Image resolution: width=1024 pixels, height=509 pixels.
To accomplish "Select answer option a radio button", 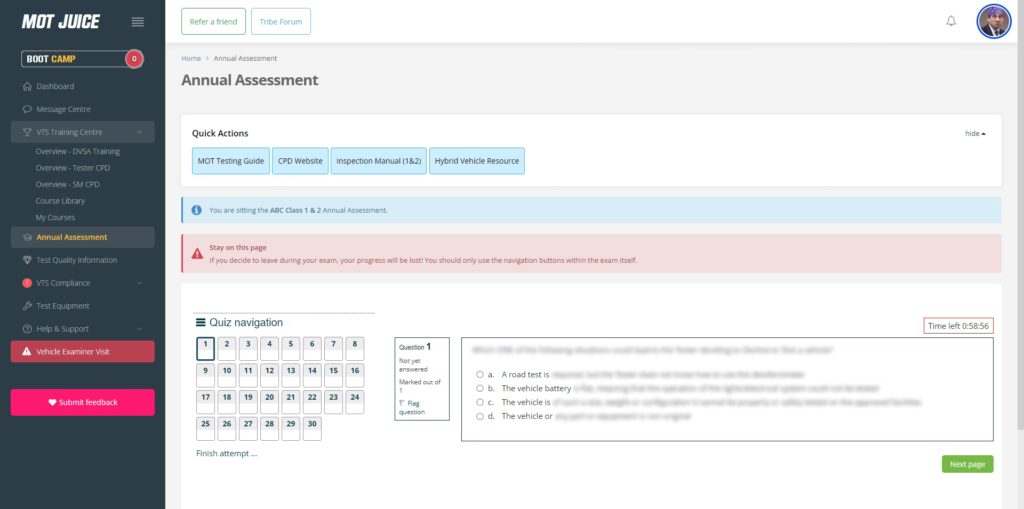I will pyautogui.click(x=480, y=374).
